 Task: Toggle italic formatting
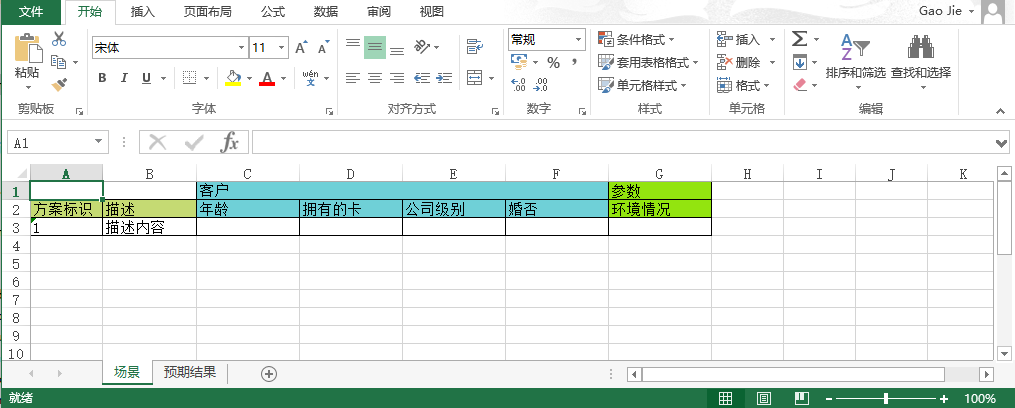(x=124, y=78)
